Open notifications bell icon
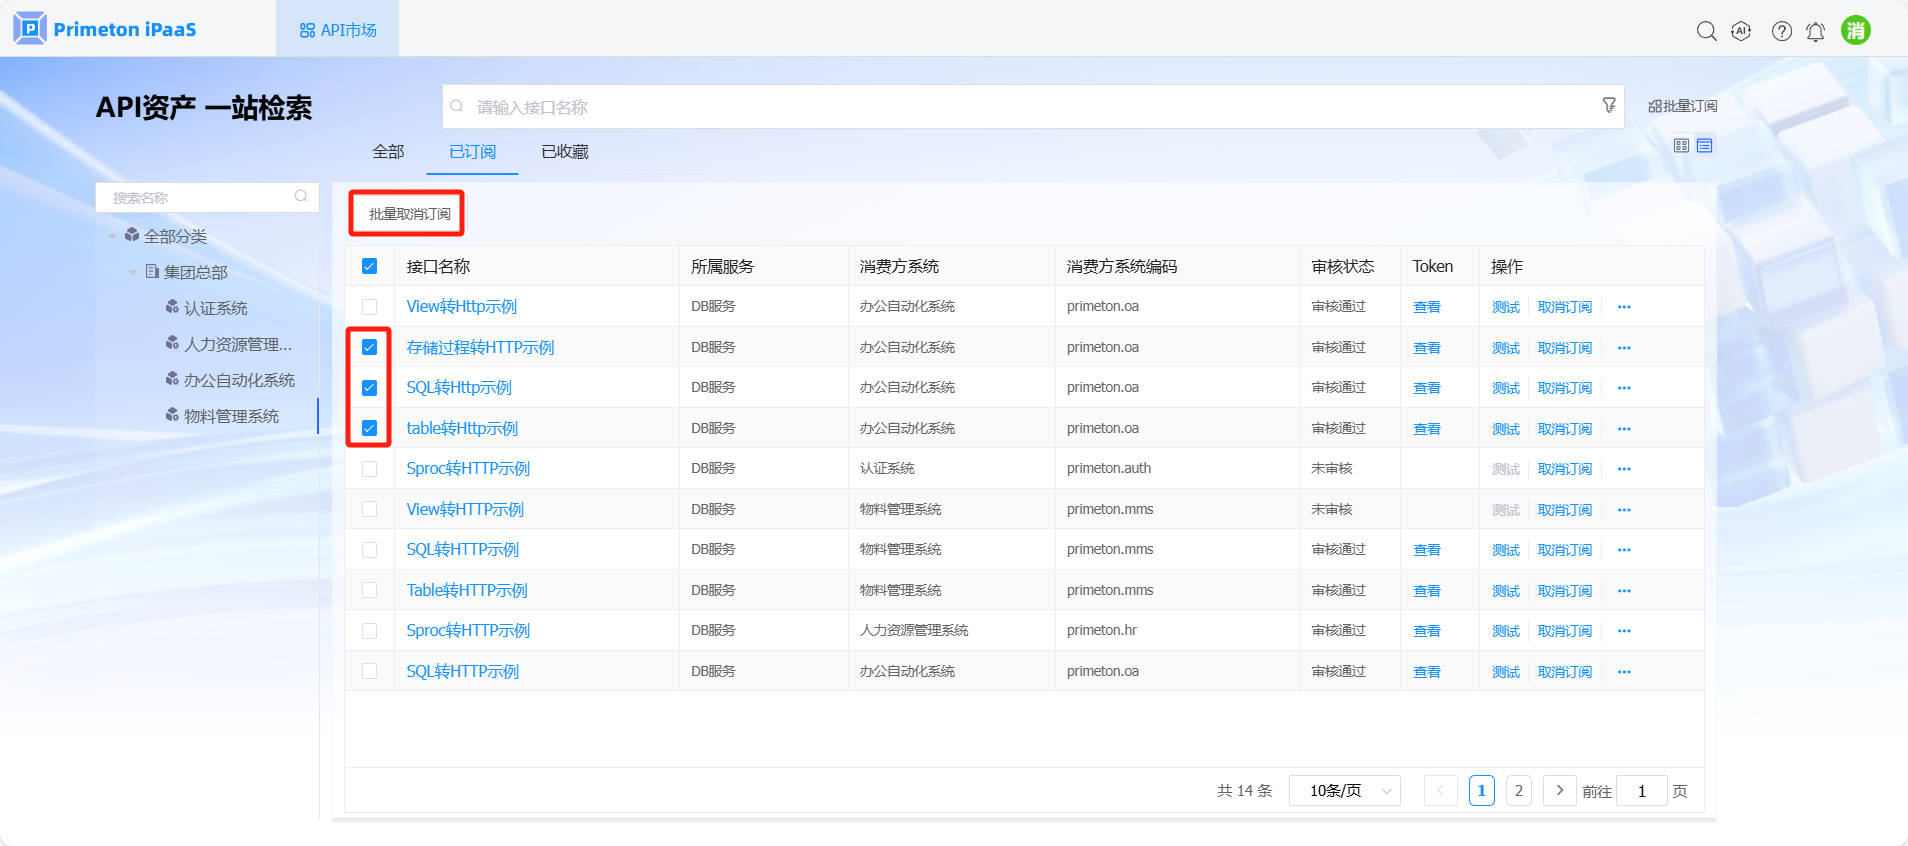The image size is (1908, 846). pyautogui.click(x=1815, y=32)
